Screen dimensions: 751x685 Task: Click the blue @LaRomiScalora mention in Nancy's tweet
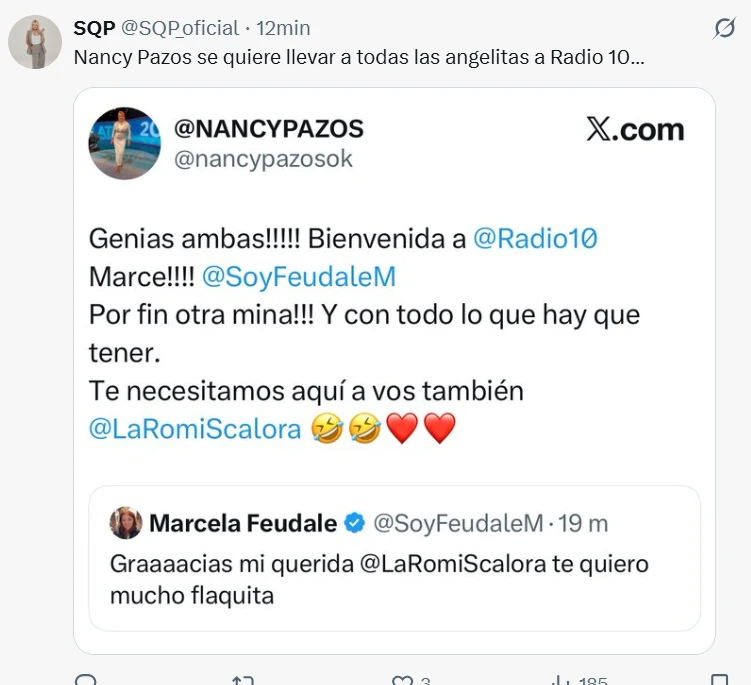pyautogui.click(x=195, y=428)
